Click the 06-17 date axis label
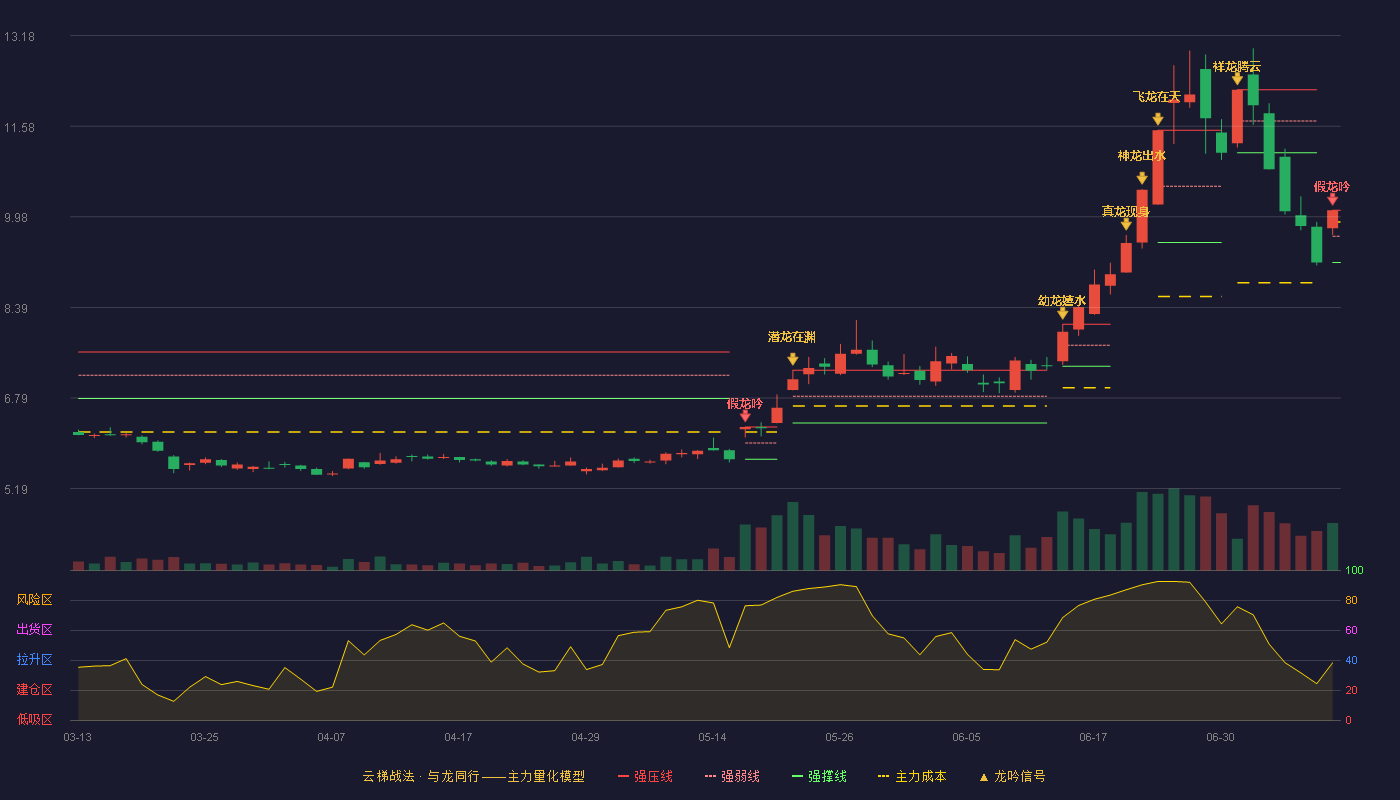This screenshot has width=1400, height=800. tap(1093, 737)
